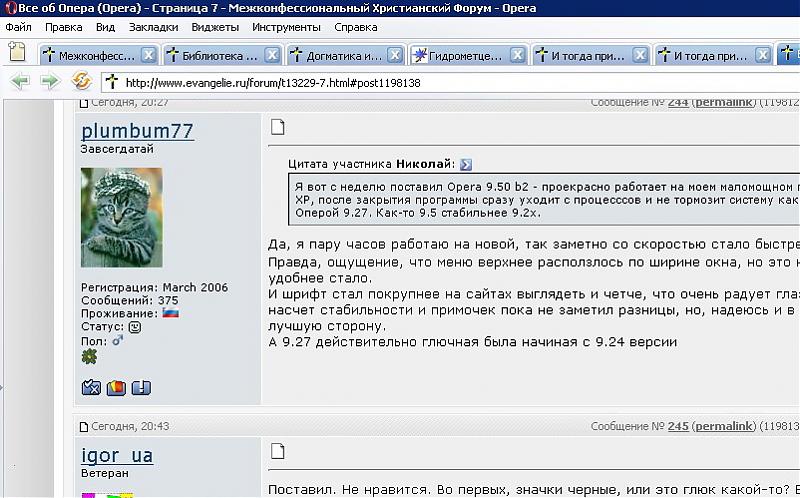The width and height of the screenshot is (800, 498).
Task: Click the exclamation report icon under plumbum77's profile
Action: [x=141, y=387]
